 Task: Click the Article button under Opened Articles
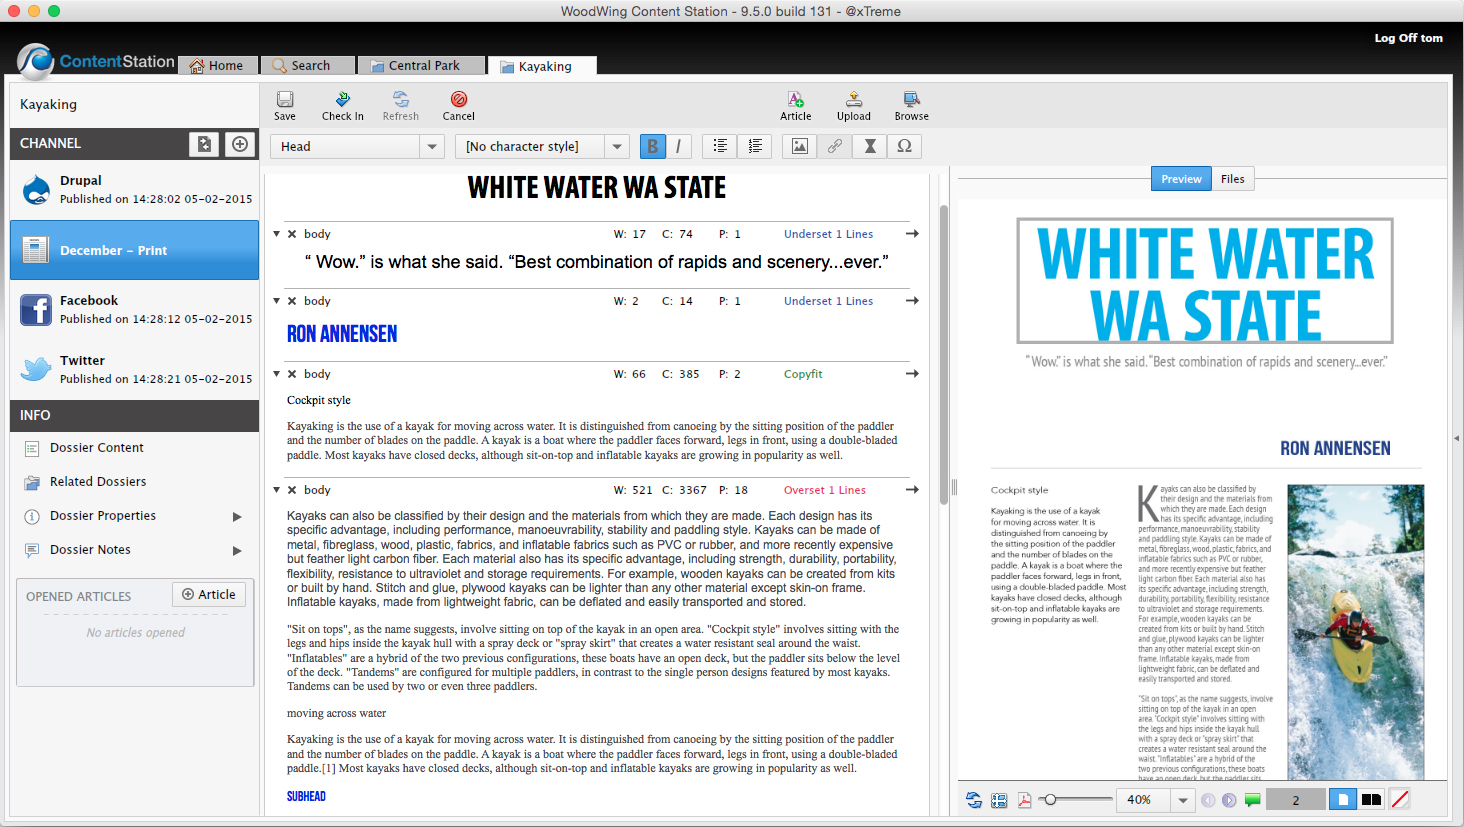(209, 594)
